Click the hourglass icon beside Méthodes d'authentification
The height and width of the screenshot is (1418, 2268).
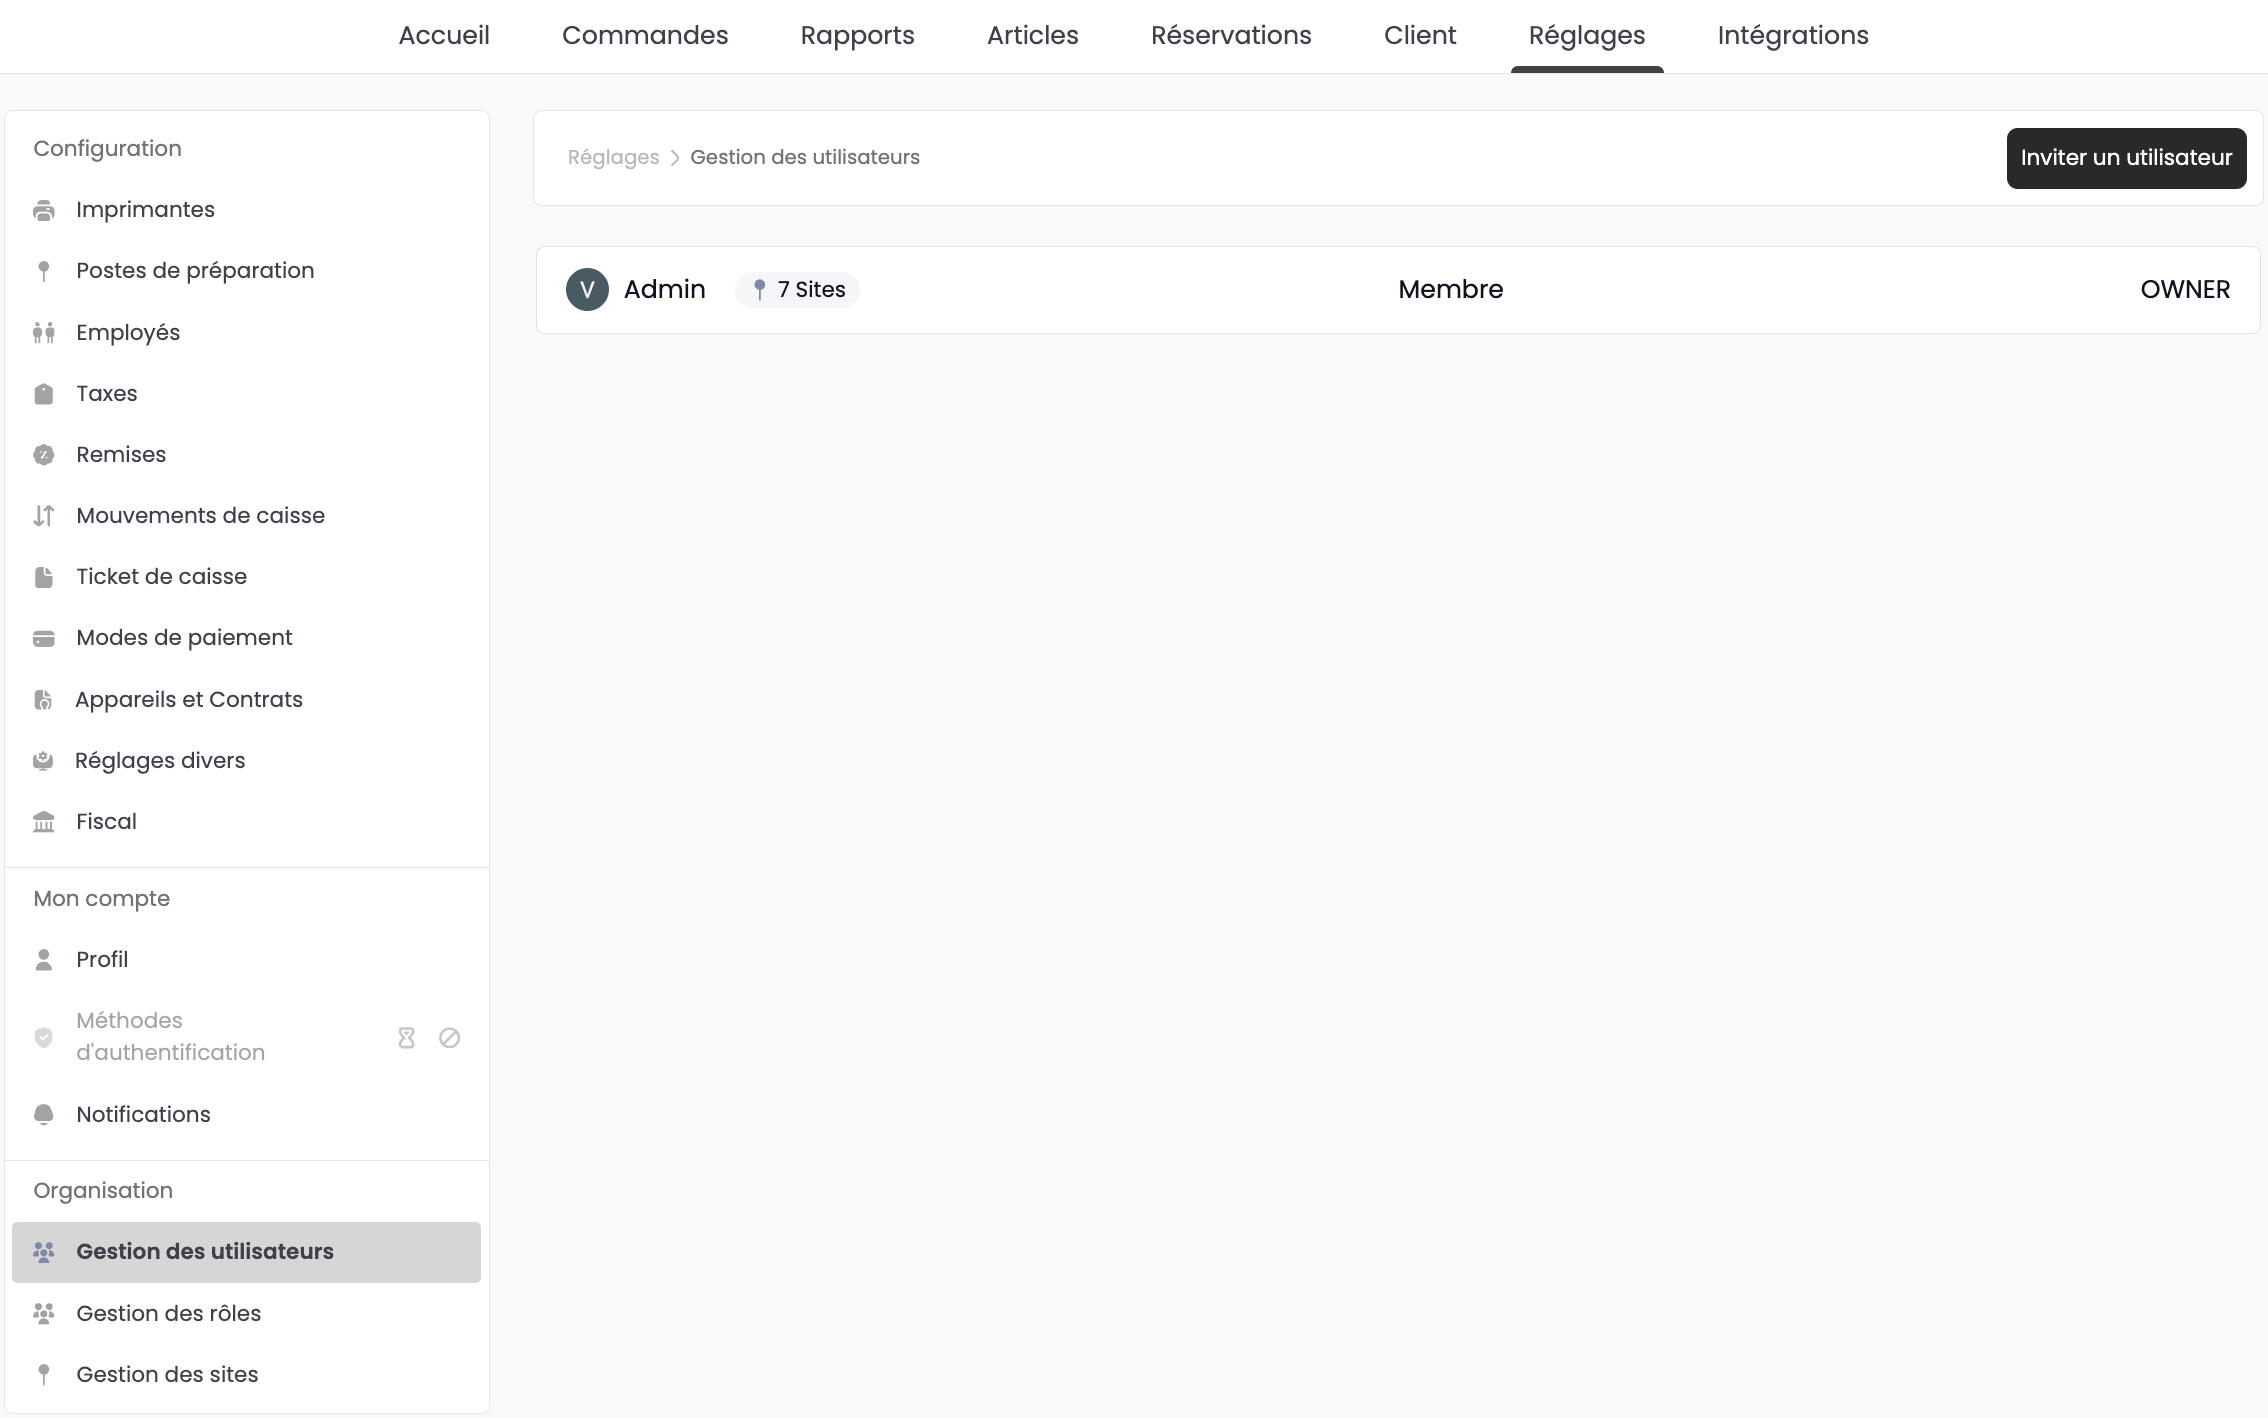[x=406, y=1038]
